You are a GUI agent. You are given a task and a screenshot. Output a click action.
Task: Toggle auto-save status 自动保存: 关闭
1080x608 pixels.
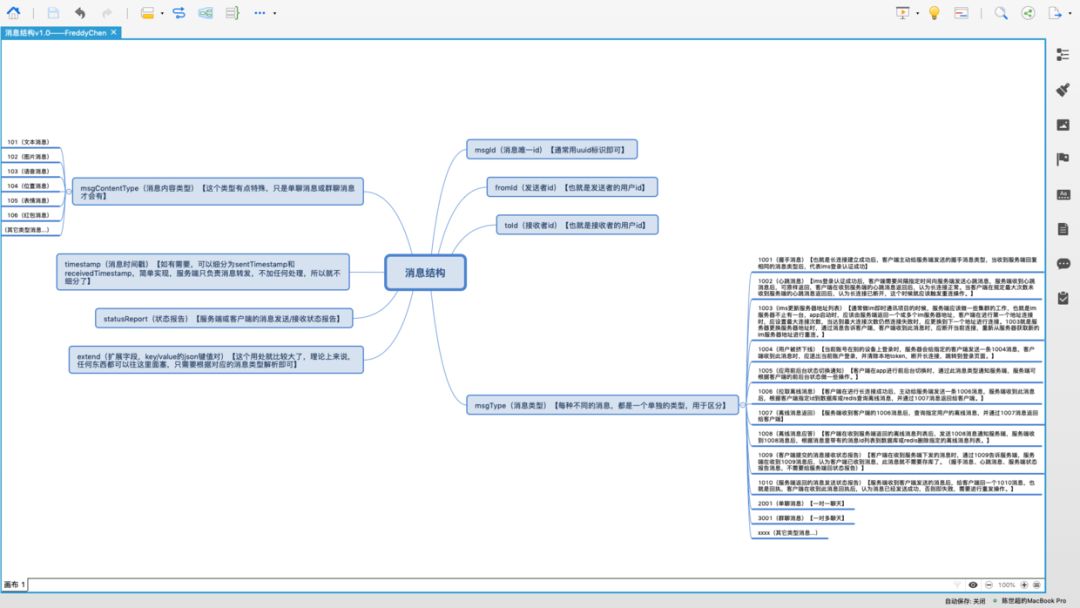[965, 601]
